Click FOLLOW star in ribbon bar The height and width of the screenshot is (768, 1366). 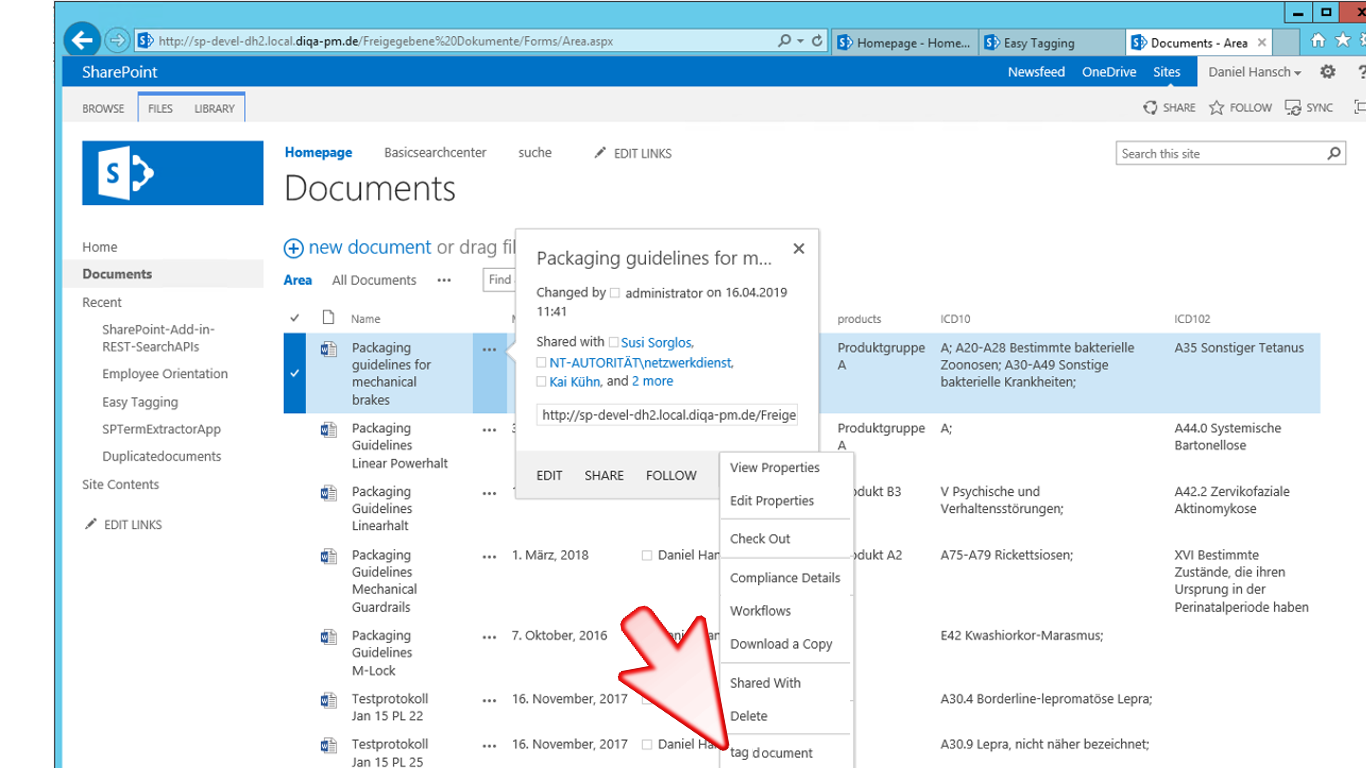pyautogui.click(x=1216, y=107)
